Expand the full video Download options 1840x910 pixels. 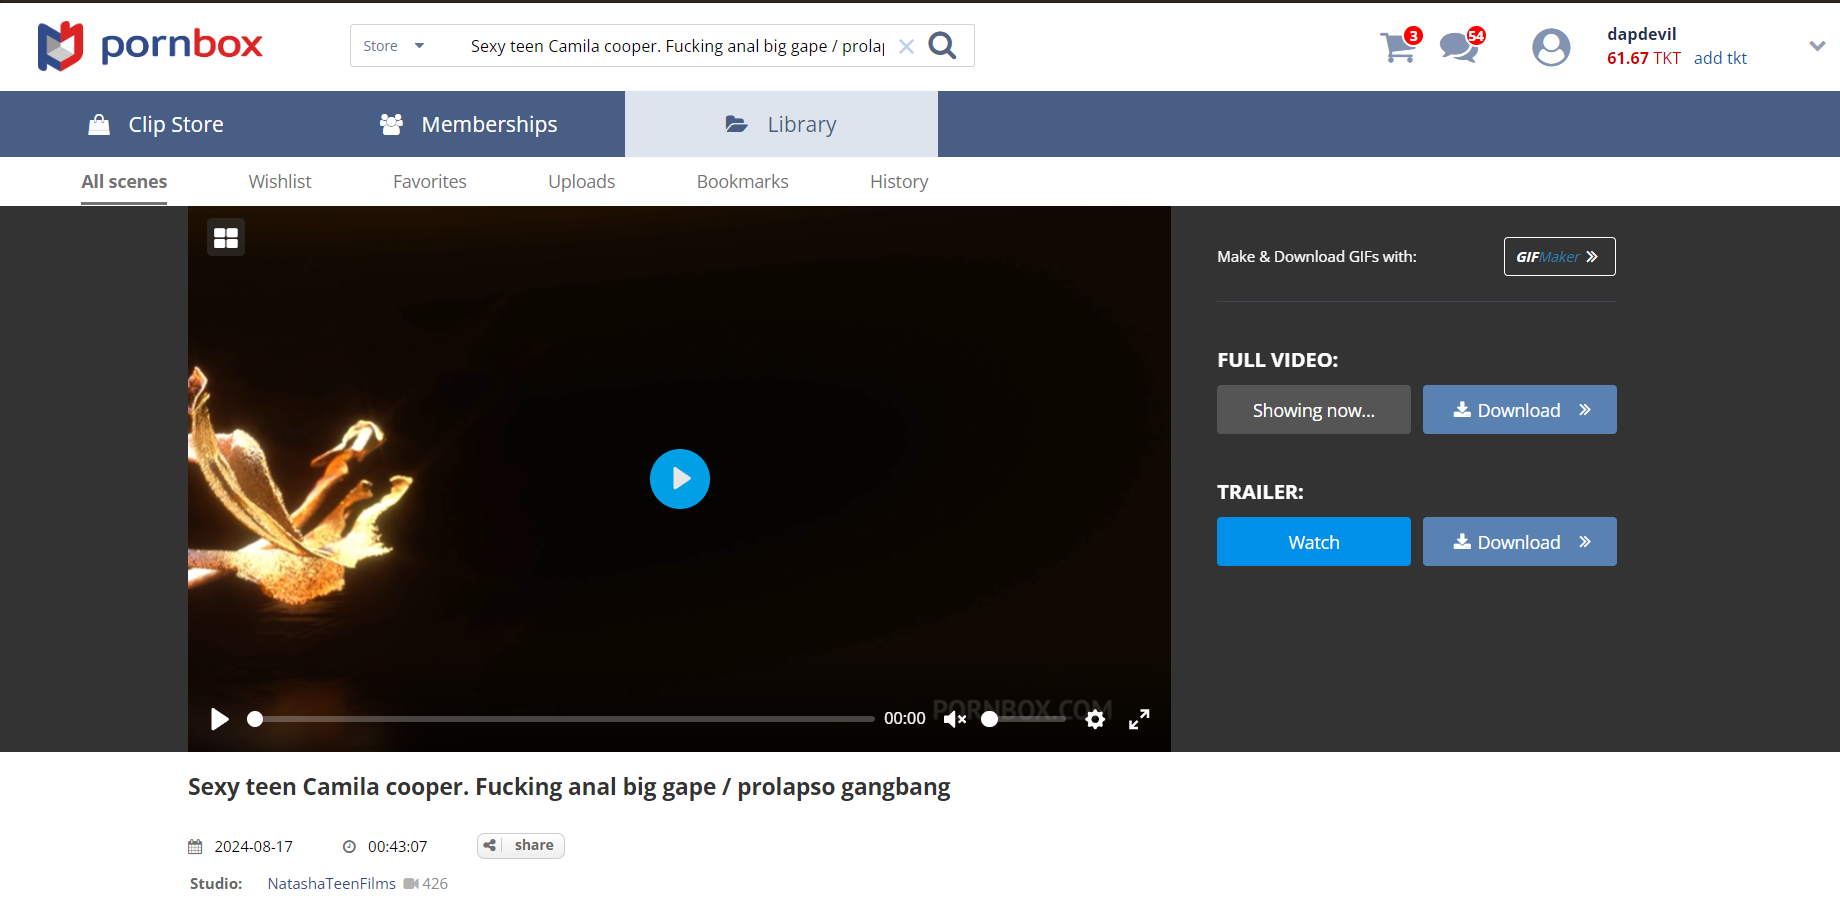pos(1519,410)
